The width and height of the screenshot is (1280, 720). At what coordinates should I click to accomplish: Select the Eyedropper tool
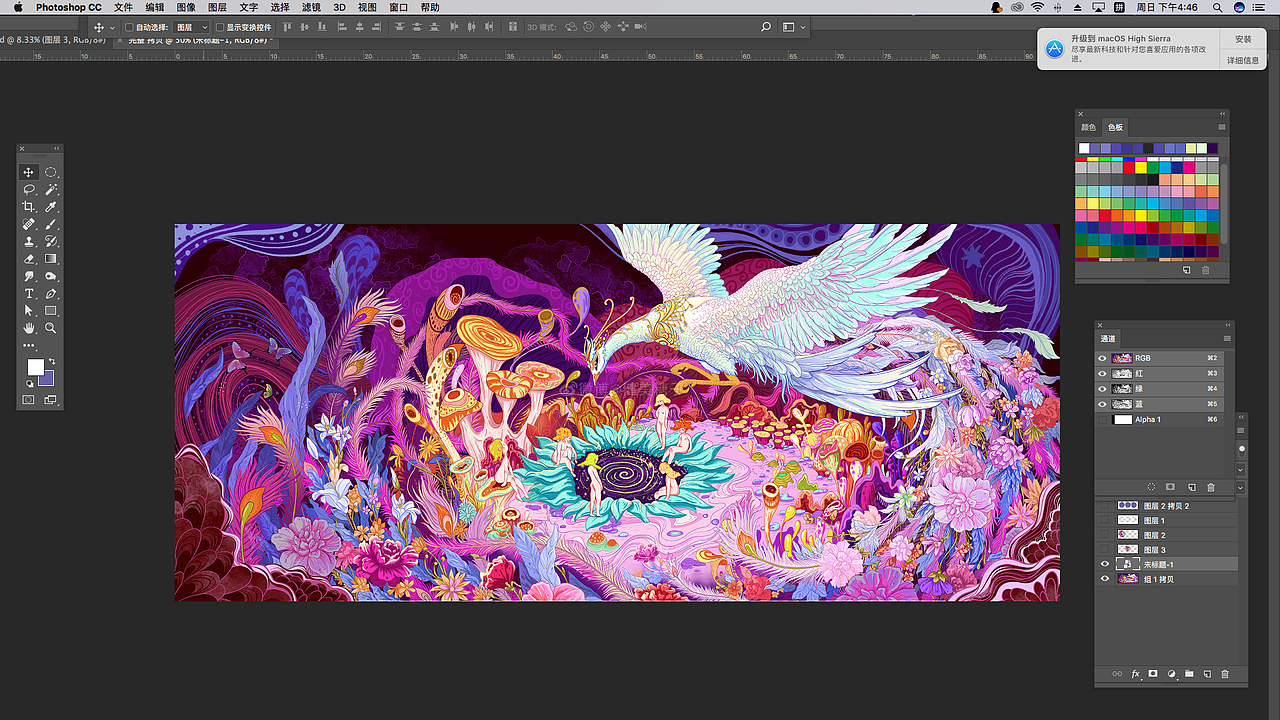coord(51,207)
